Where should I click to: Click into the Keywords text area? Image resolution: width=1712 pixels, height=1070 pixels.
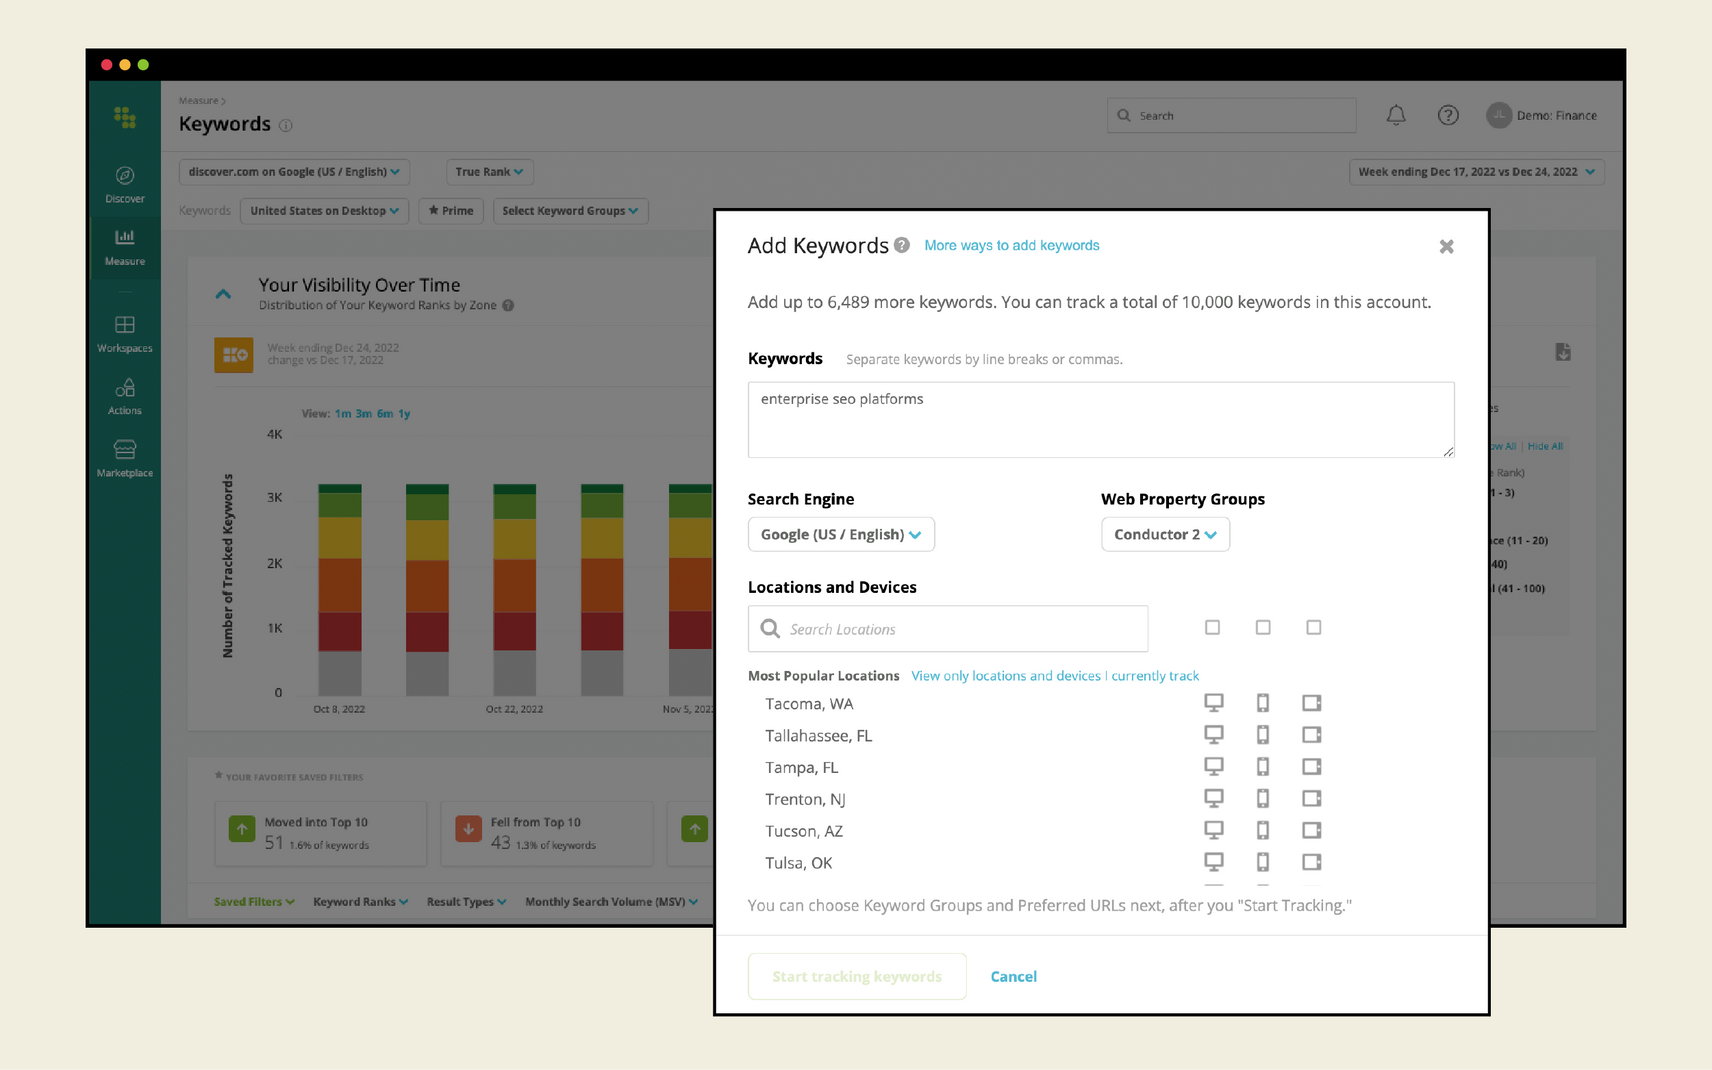click(x=1101, y=420)
